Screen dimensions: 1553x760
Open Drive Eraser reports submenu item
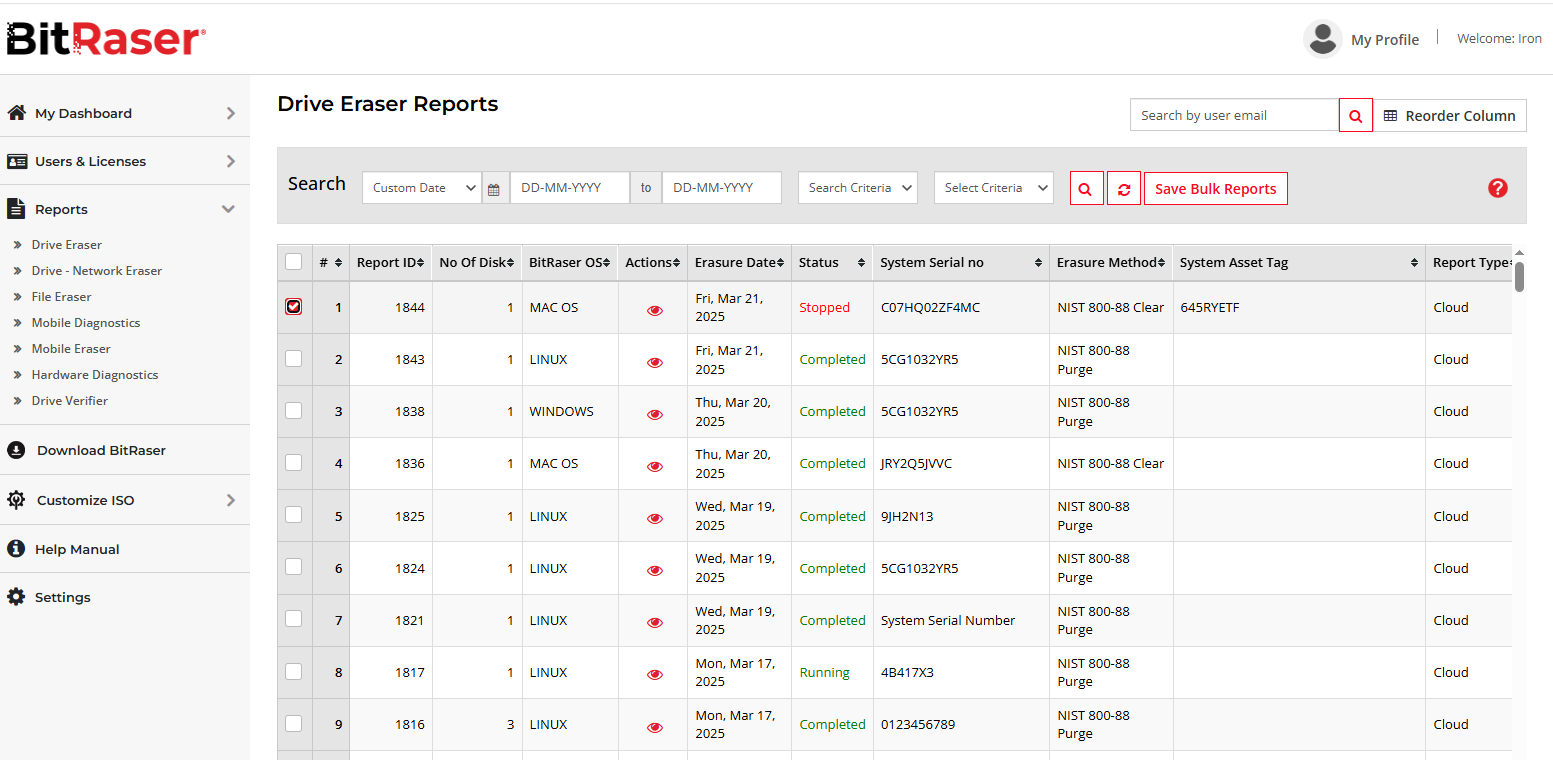pyautogui.click(x=67, y=245)
